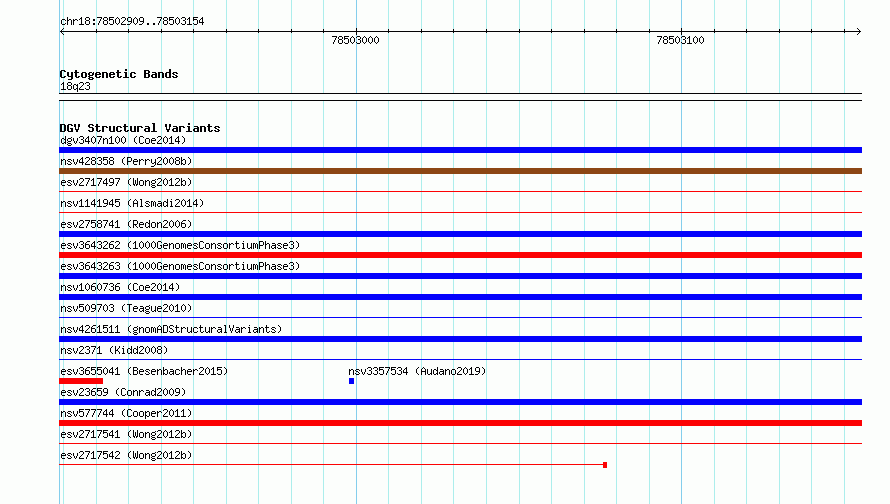Viewport: 890px width, 504px height.
Task: Click blue bar under nsv1060736
Action: 460,297
